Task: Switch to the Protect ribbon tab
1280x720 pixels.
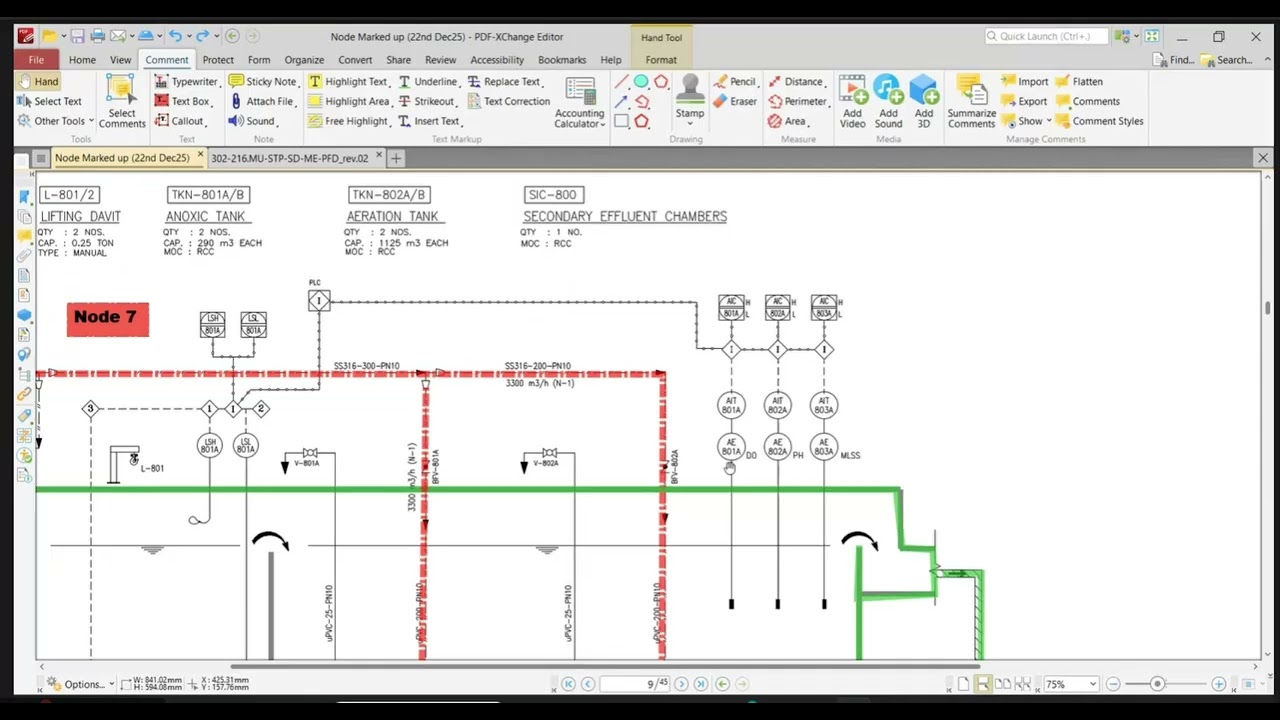Action: click(218, 60)
